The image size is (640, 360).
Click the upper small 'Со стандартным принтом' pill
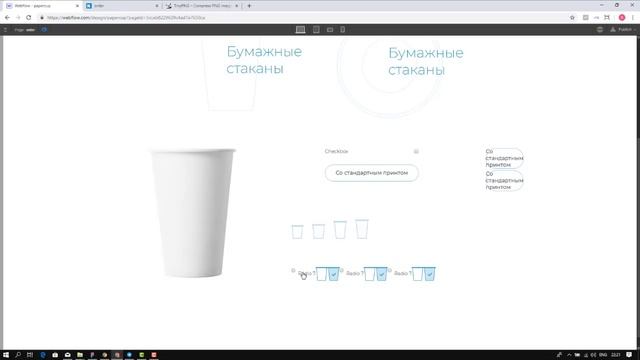(504, 158)
